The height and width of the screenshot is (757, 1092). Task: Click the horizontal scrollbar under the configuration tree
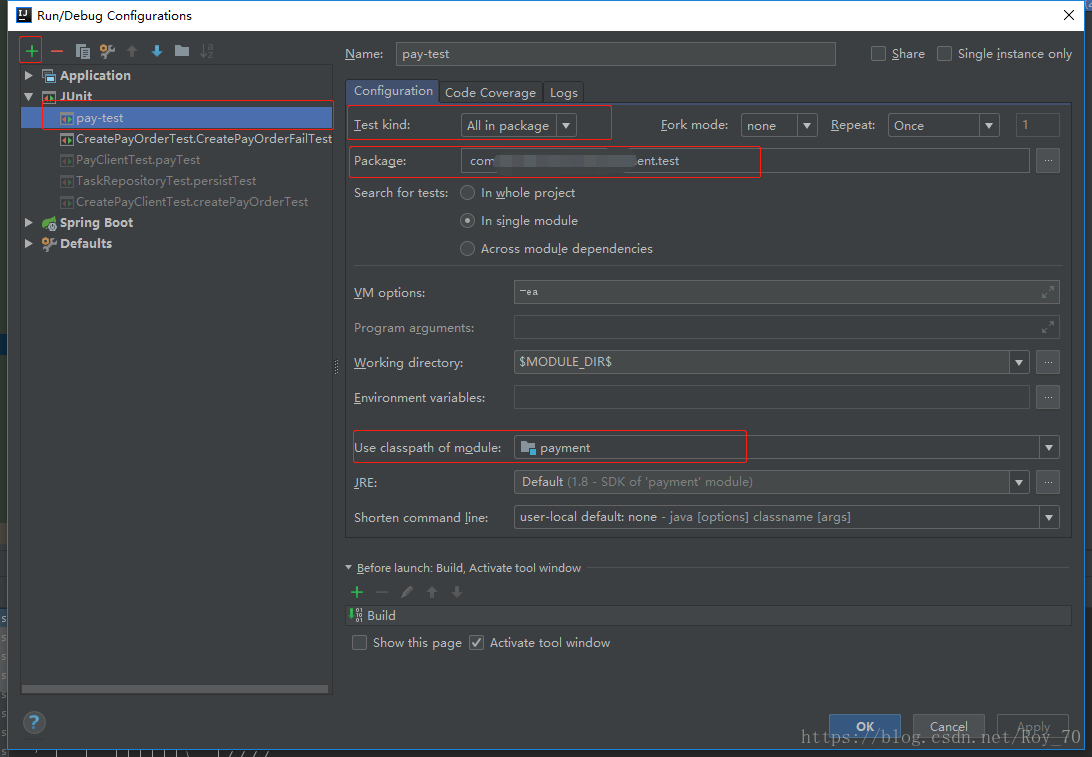tap(175, 689)
